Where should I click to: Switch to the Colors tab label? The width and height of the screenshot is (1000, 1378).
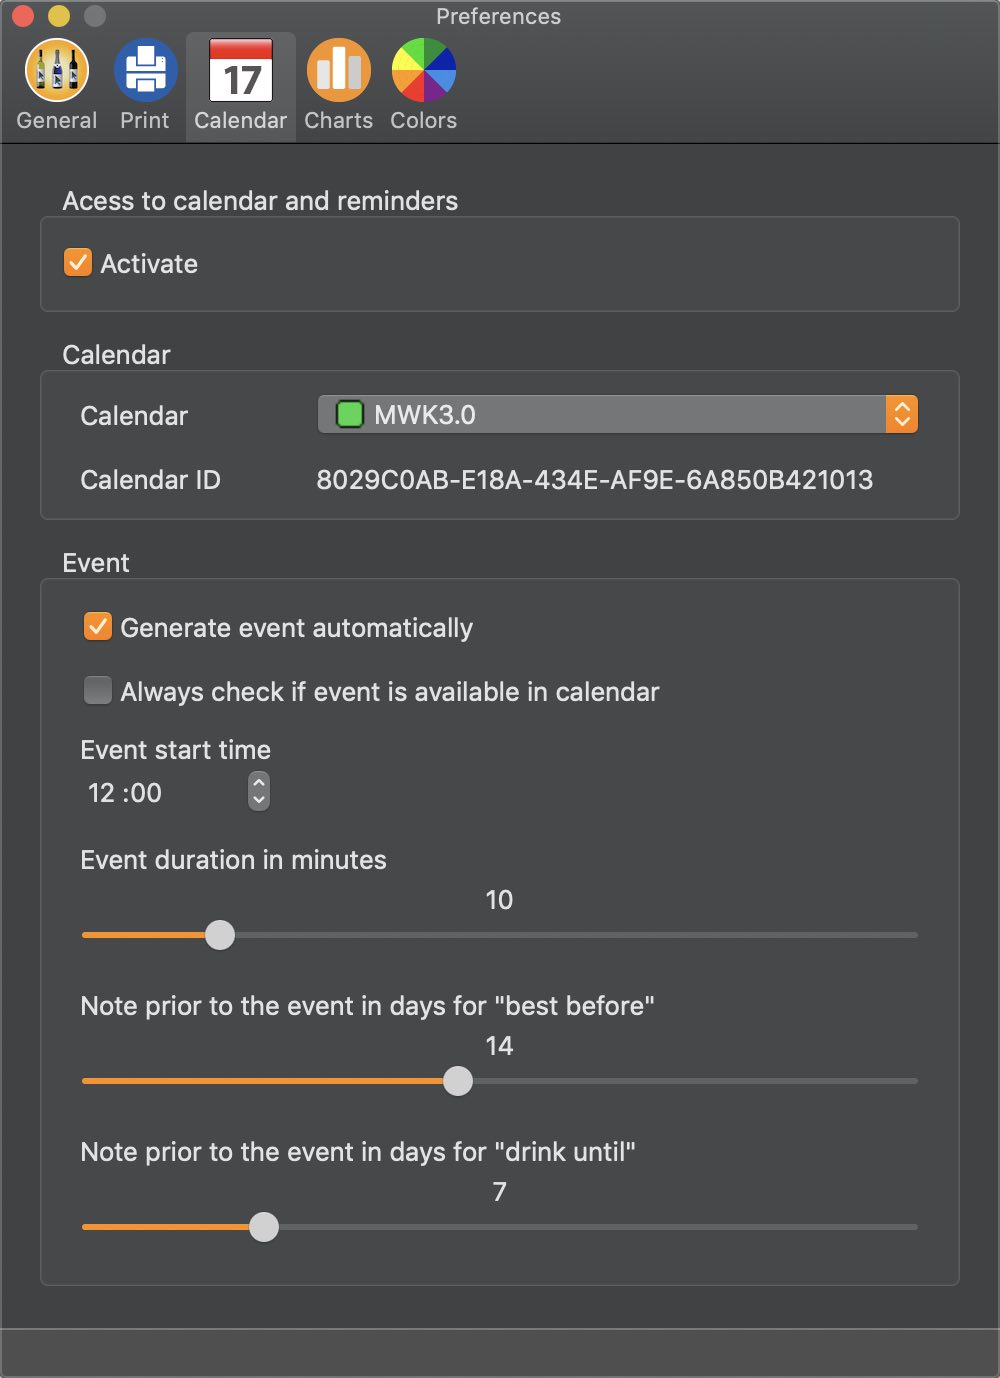click(x=424, y=120)
